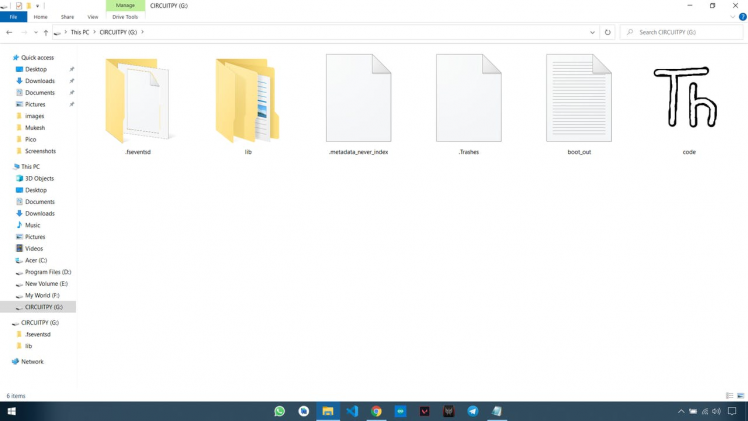Screen dimensions: 748x421
Task: Open the Drive Tools tab
Action: point(125,17)
